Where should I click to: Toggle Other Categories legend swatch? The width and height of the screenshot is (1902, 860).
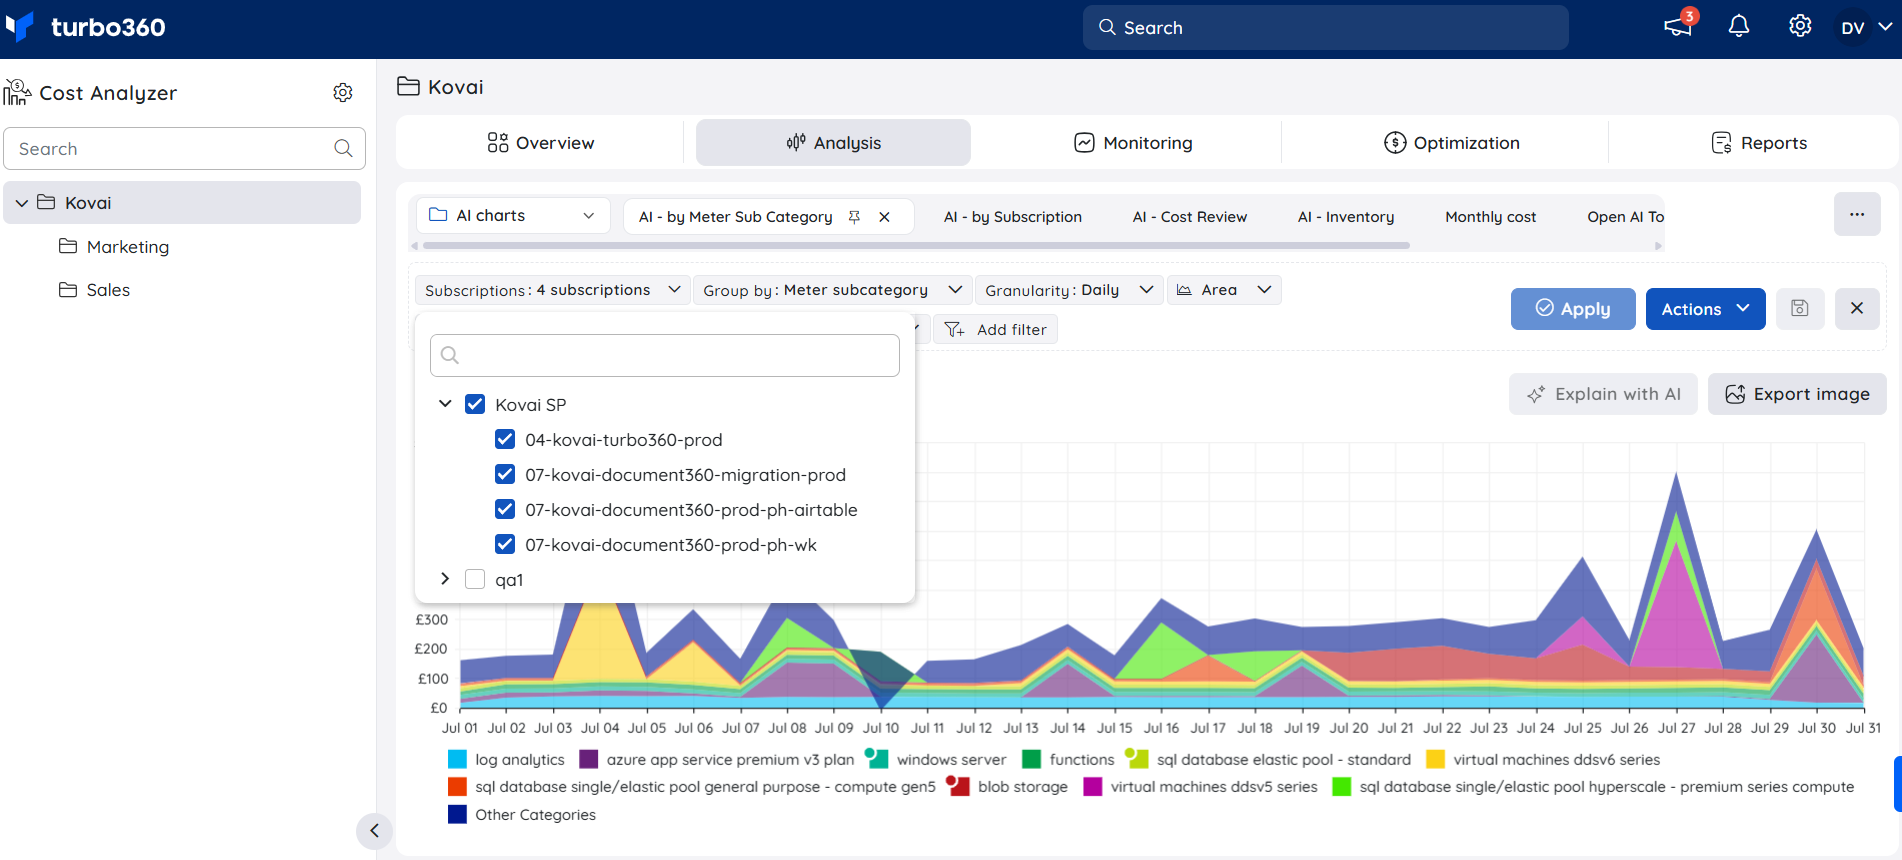click(457, 815)
